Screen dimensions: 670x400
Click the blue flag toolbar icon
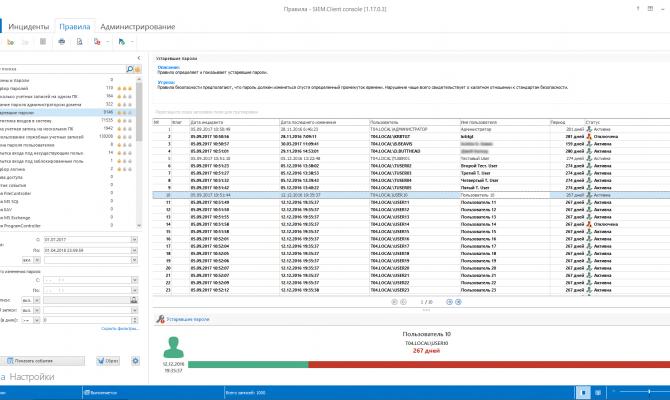[x=122, y=41]
